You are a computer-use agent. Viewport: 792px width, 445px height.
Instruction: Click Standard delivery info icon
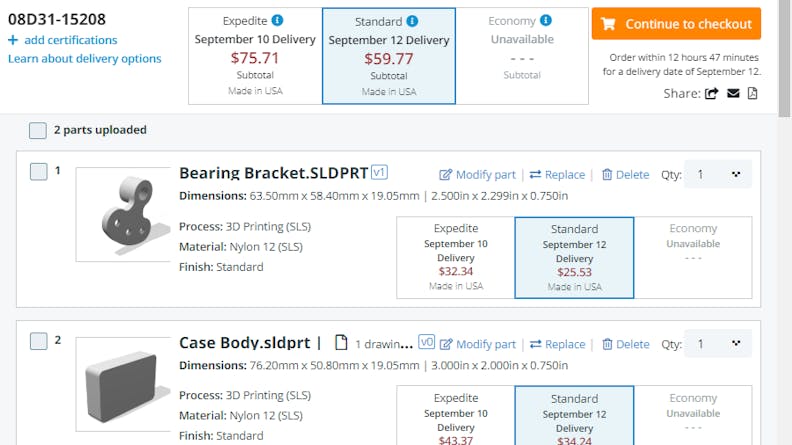coord(413,20)
